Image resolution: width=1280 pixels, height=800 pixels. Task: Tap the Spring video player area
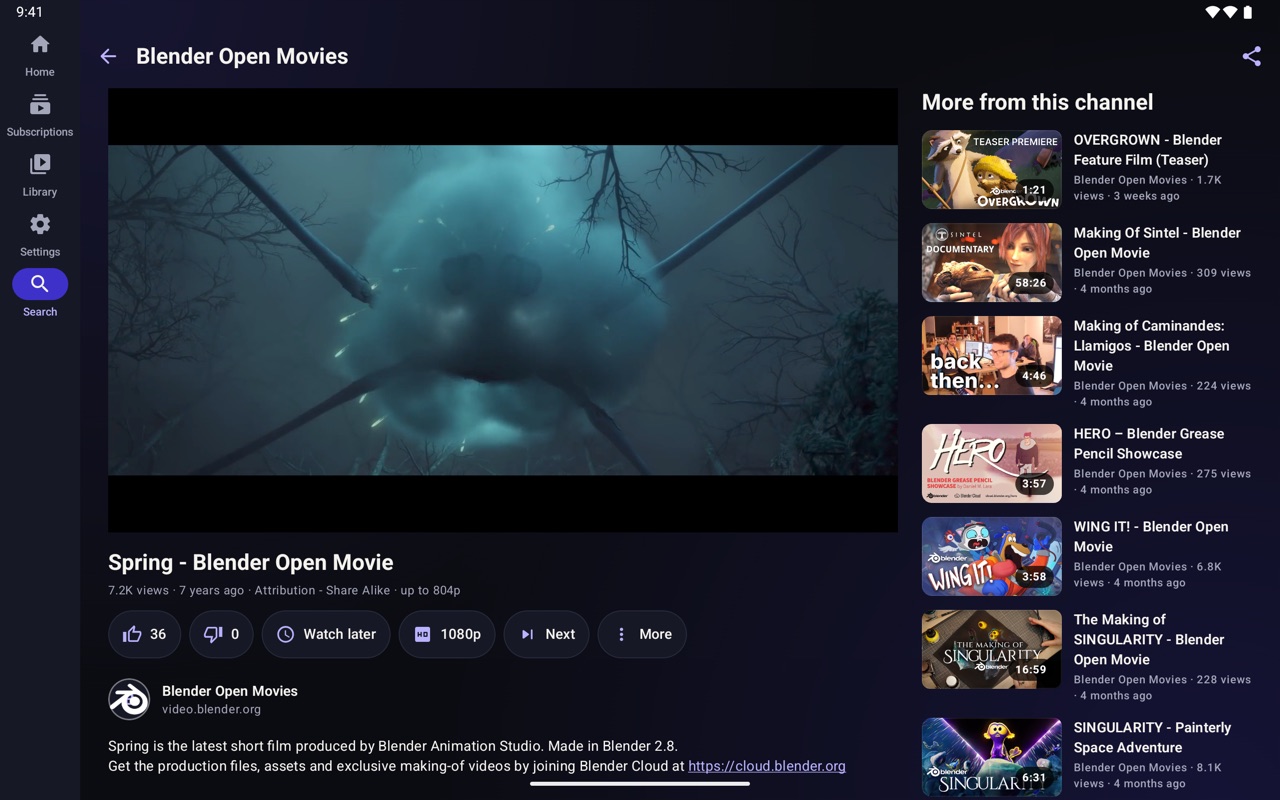(x=502, y=310)
